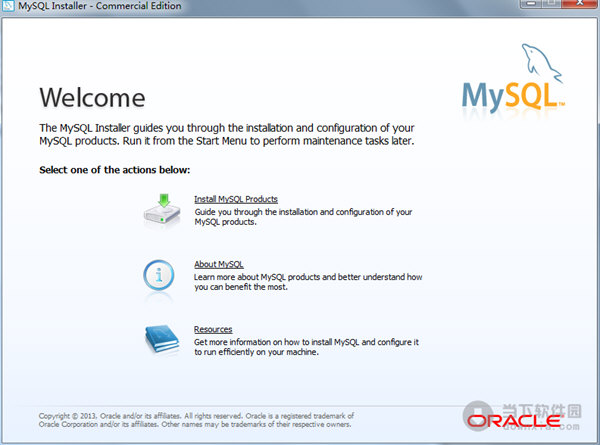Click the blue books Resources icon
Image resolution: width=600 pixels, height=445 pixels.
(x=162, y=339)
